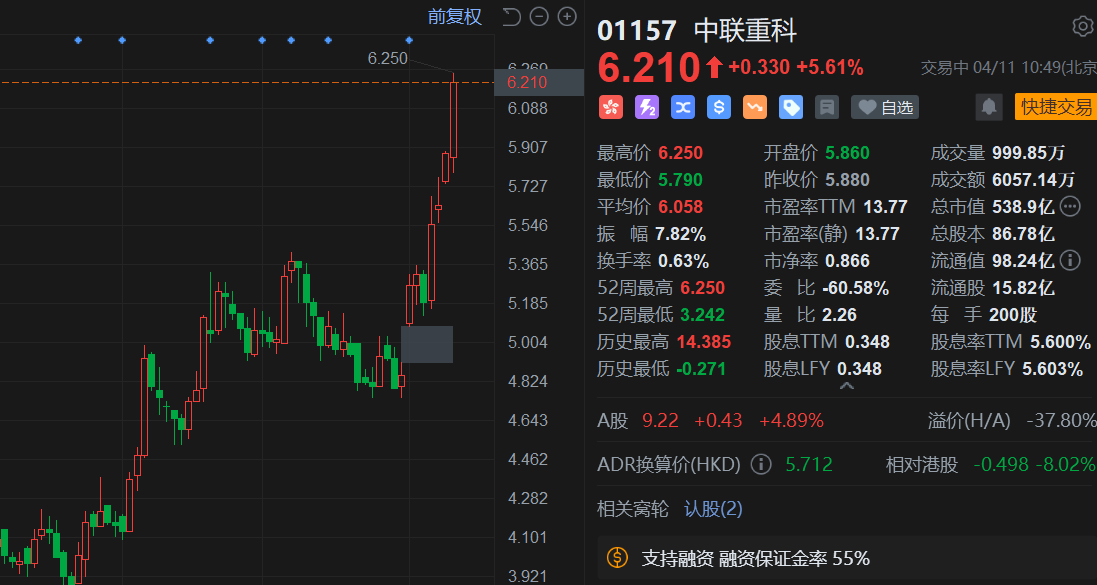Open the 认股(2) warrants link
The width and height of the screenshot is (1097, 585).
coord(713,509)
